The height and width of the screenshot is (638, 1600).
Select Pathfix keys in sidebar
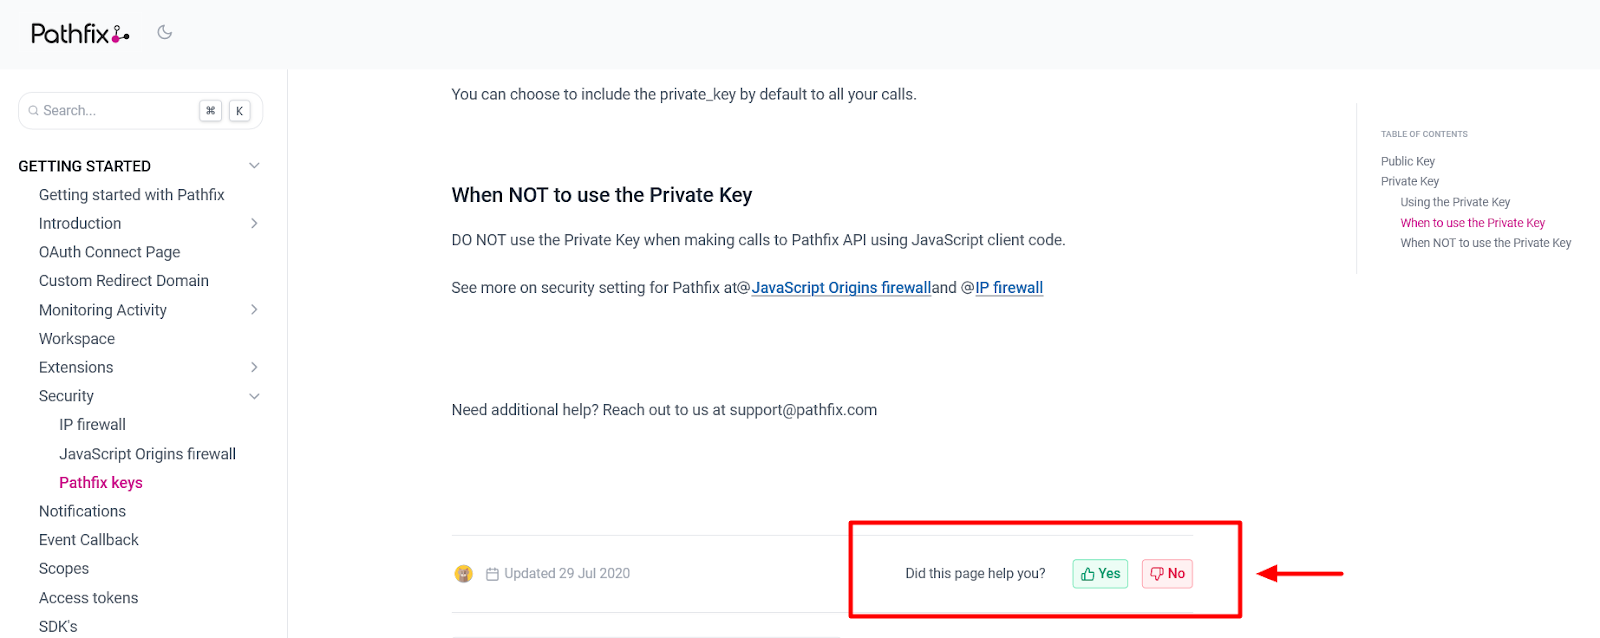100,483
